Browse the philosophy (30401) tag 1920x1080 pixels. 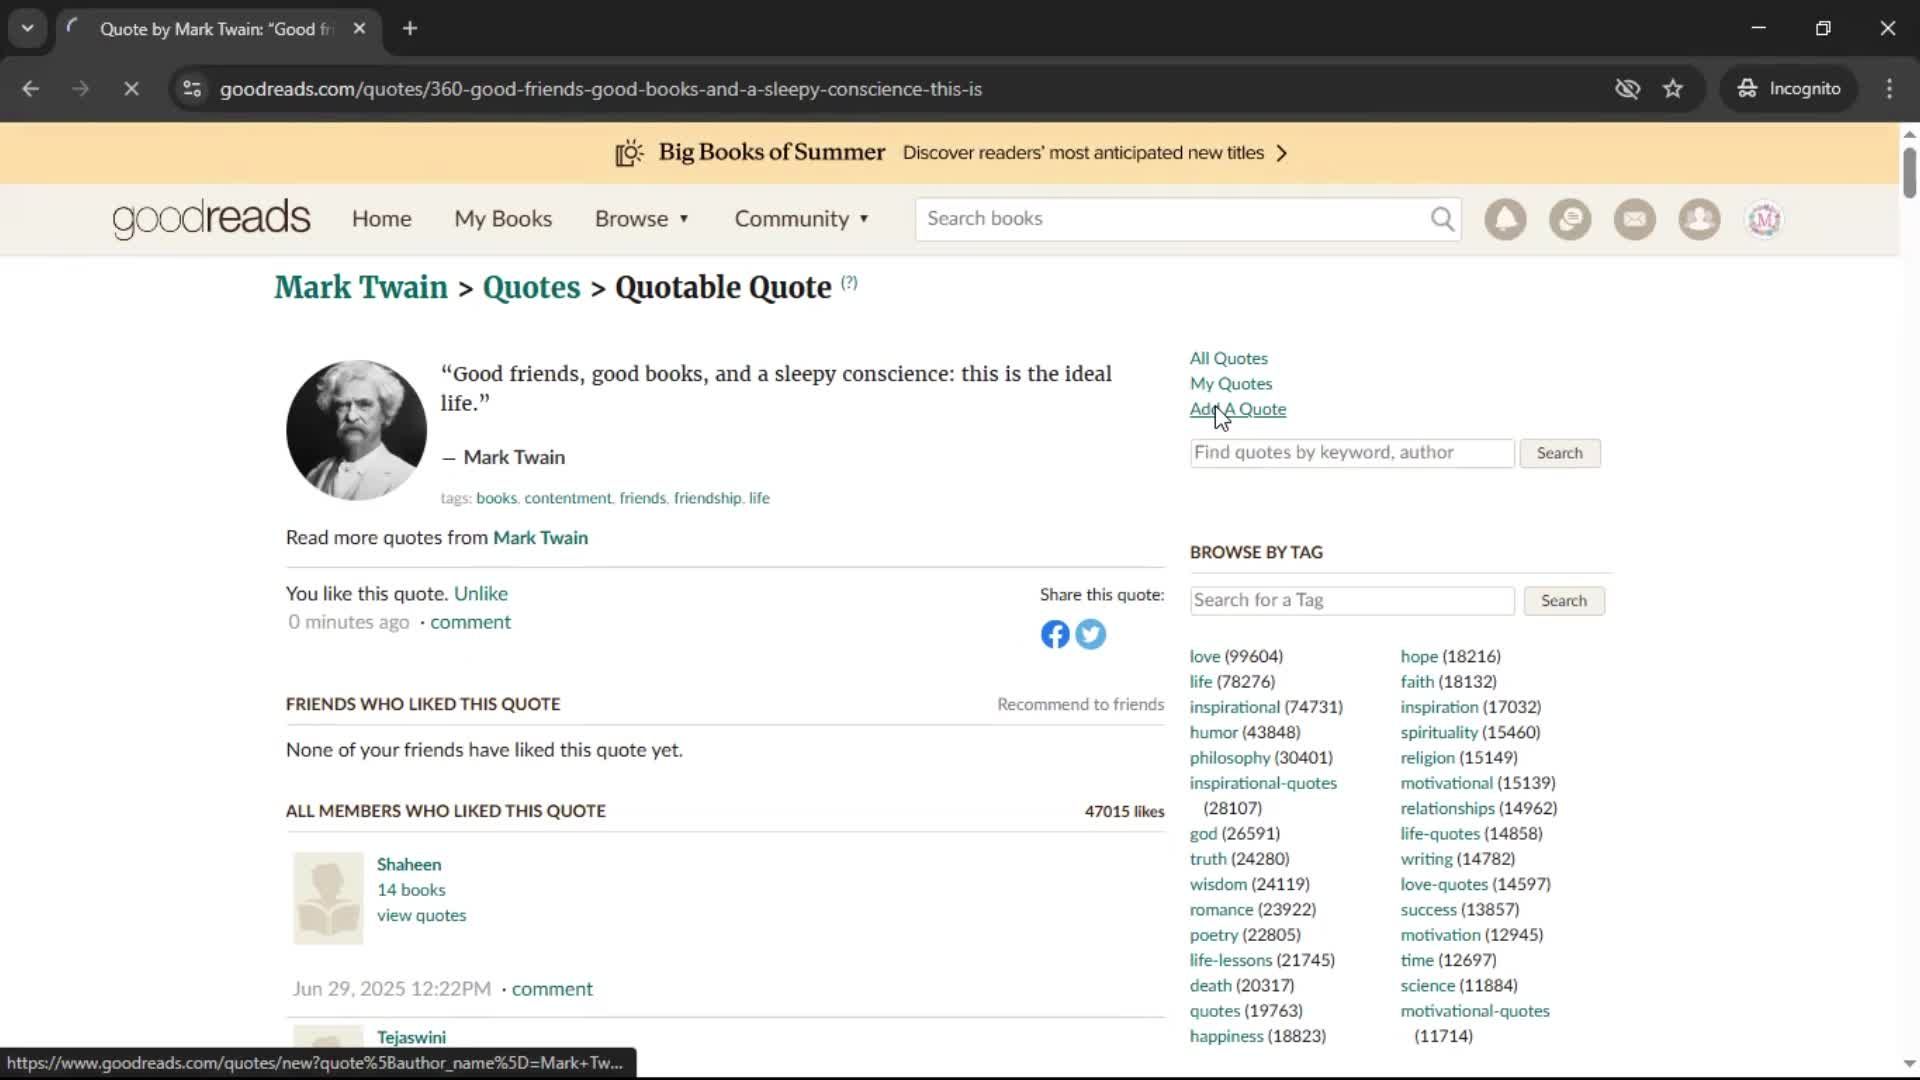click(x=1230, y=758)
